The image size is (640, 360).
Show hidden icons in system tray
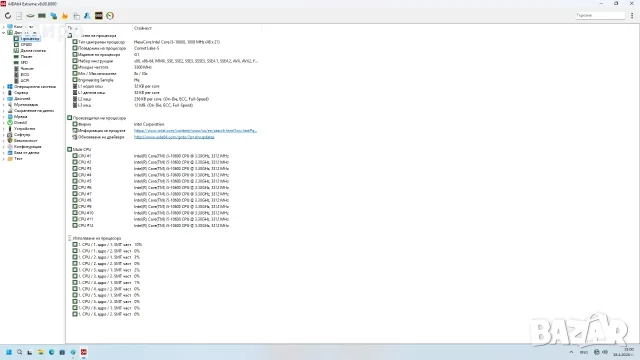pyautogui.click(x=571, y=352)
